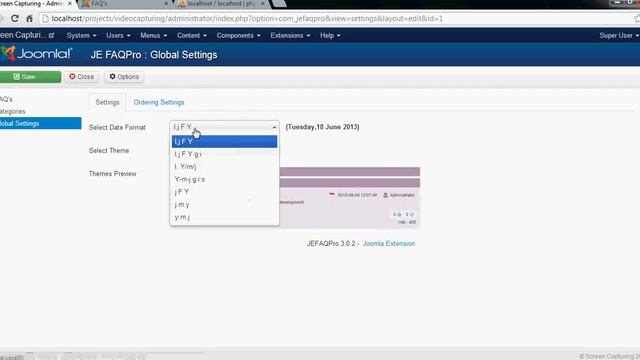This screenshot has height=360, width=640.
Task: Close the Screen Capturing admin tab
Action: pos(69,3)
